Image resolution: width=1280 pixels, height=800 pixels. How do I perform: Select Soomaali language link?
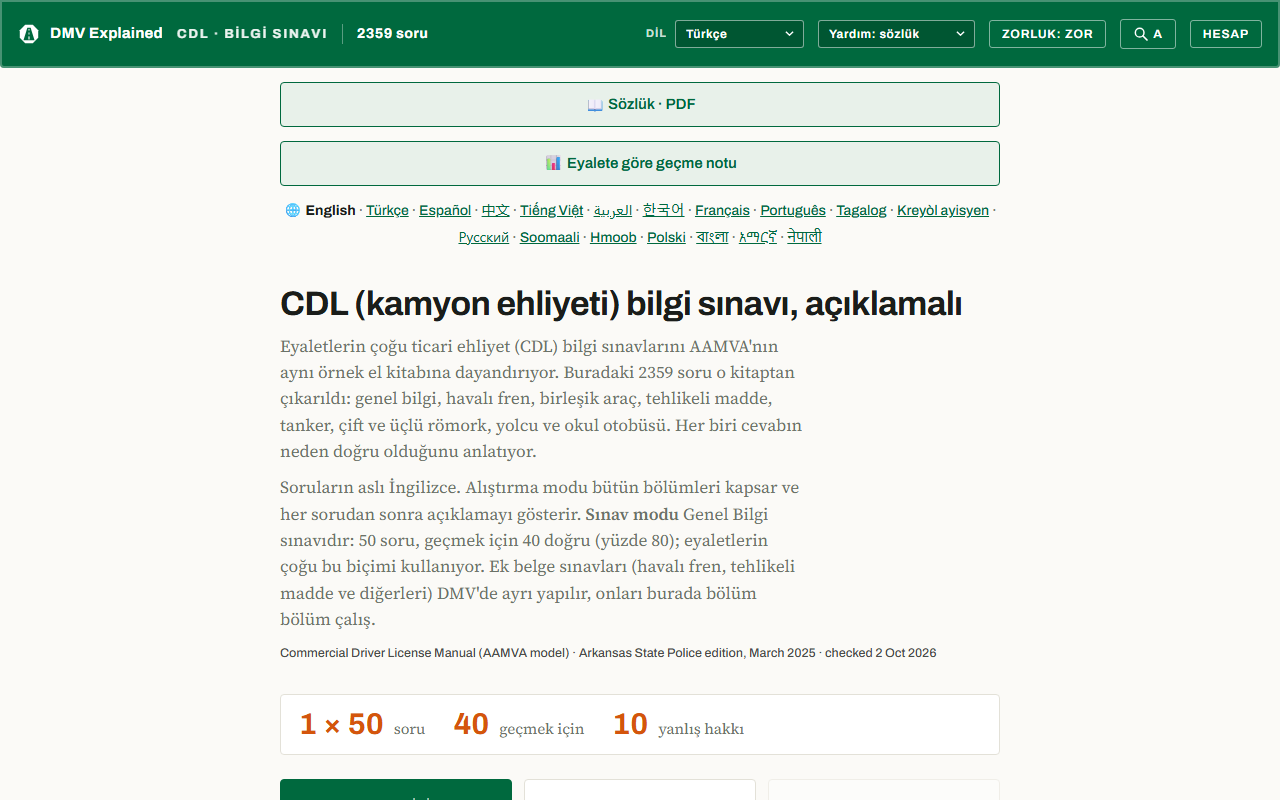coord(550,238)
